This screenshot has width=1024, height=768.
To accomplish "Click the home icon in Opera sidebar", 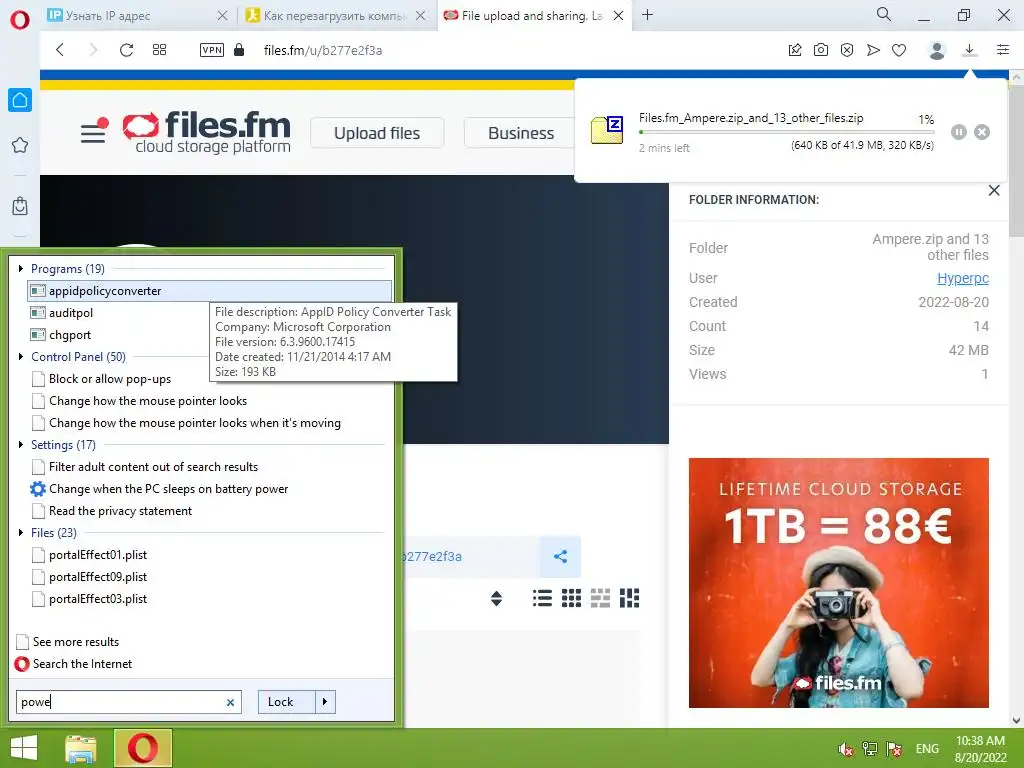I will [20, 100].
